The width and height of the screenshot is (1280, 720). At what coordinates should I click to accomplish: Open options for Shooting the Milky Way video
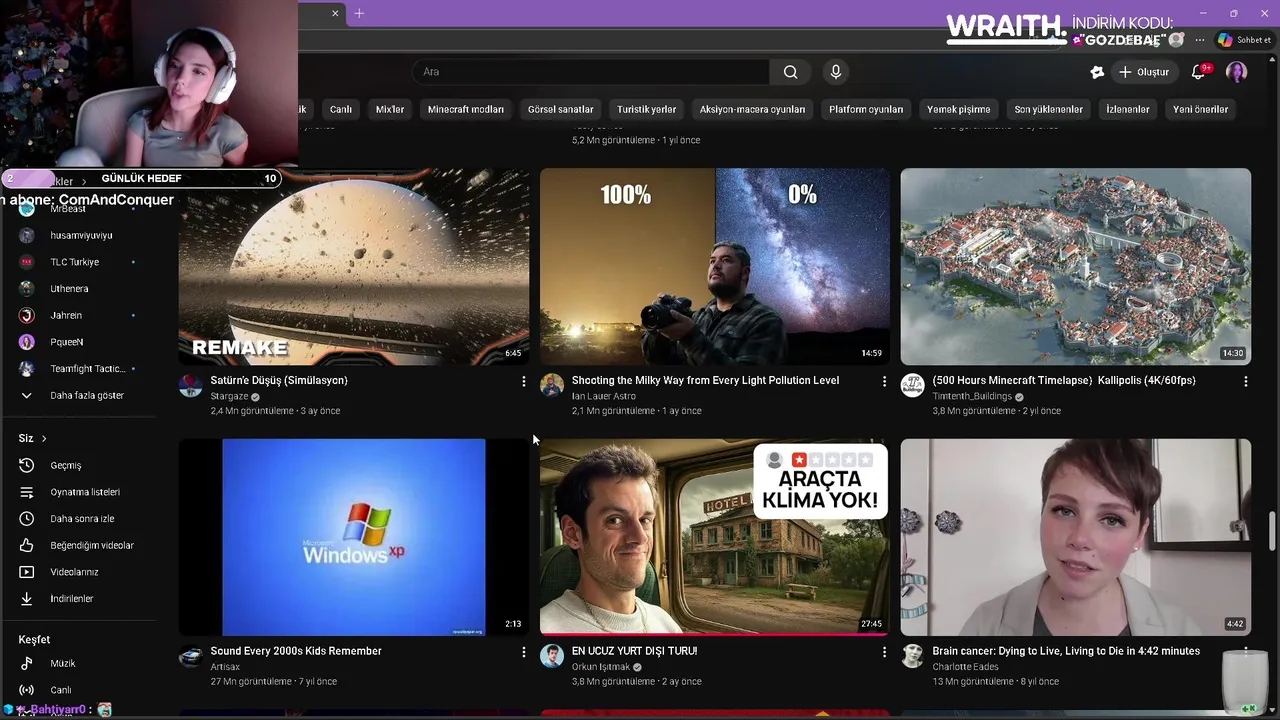884,381
